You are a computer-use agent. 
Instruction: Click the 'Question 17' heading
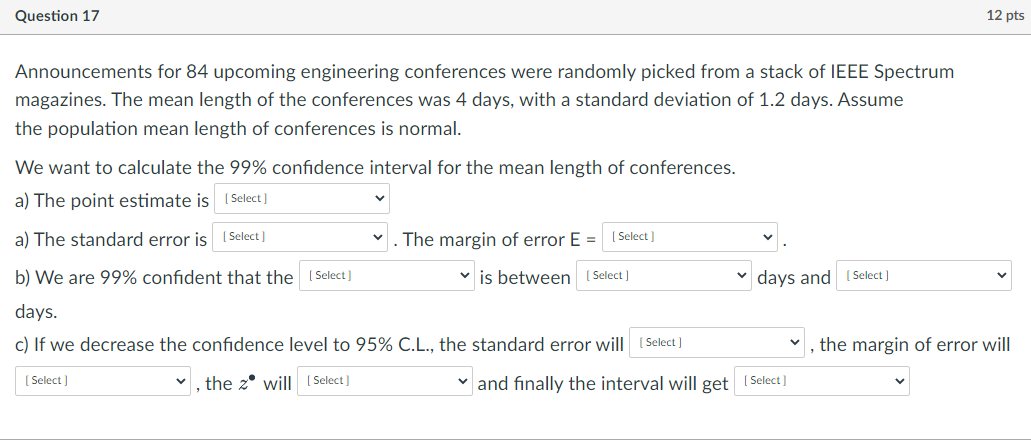click(56, 16)
